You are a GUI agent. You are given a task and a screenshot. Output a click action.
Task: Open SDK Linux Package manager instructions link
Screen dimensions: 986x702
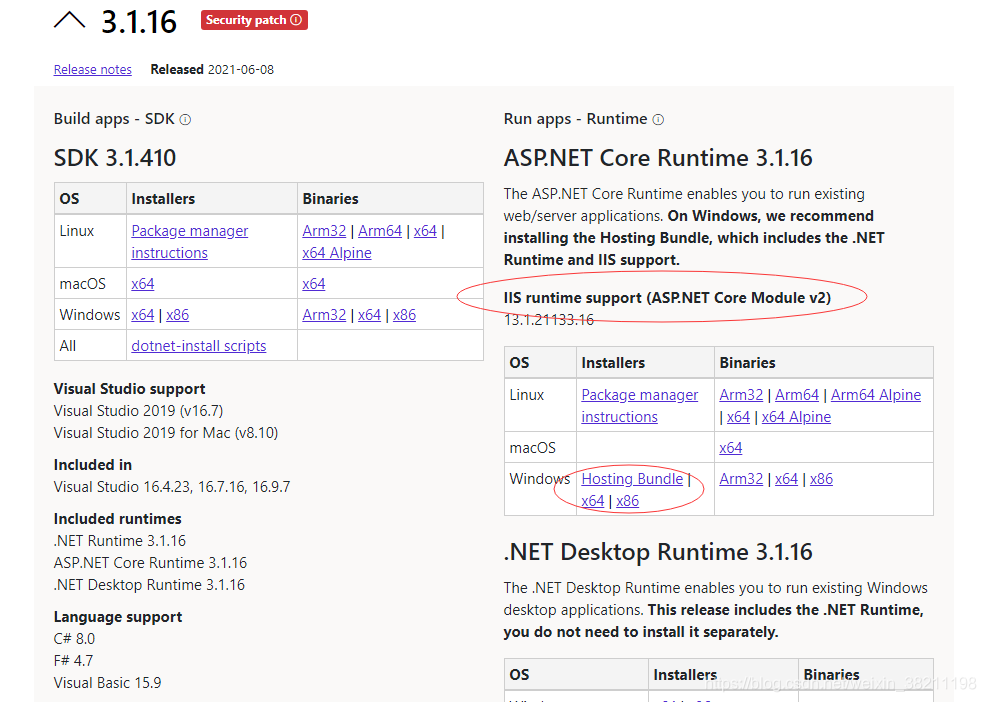(x=189, y=242)
